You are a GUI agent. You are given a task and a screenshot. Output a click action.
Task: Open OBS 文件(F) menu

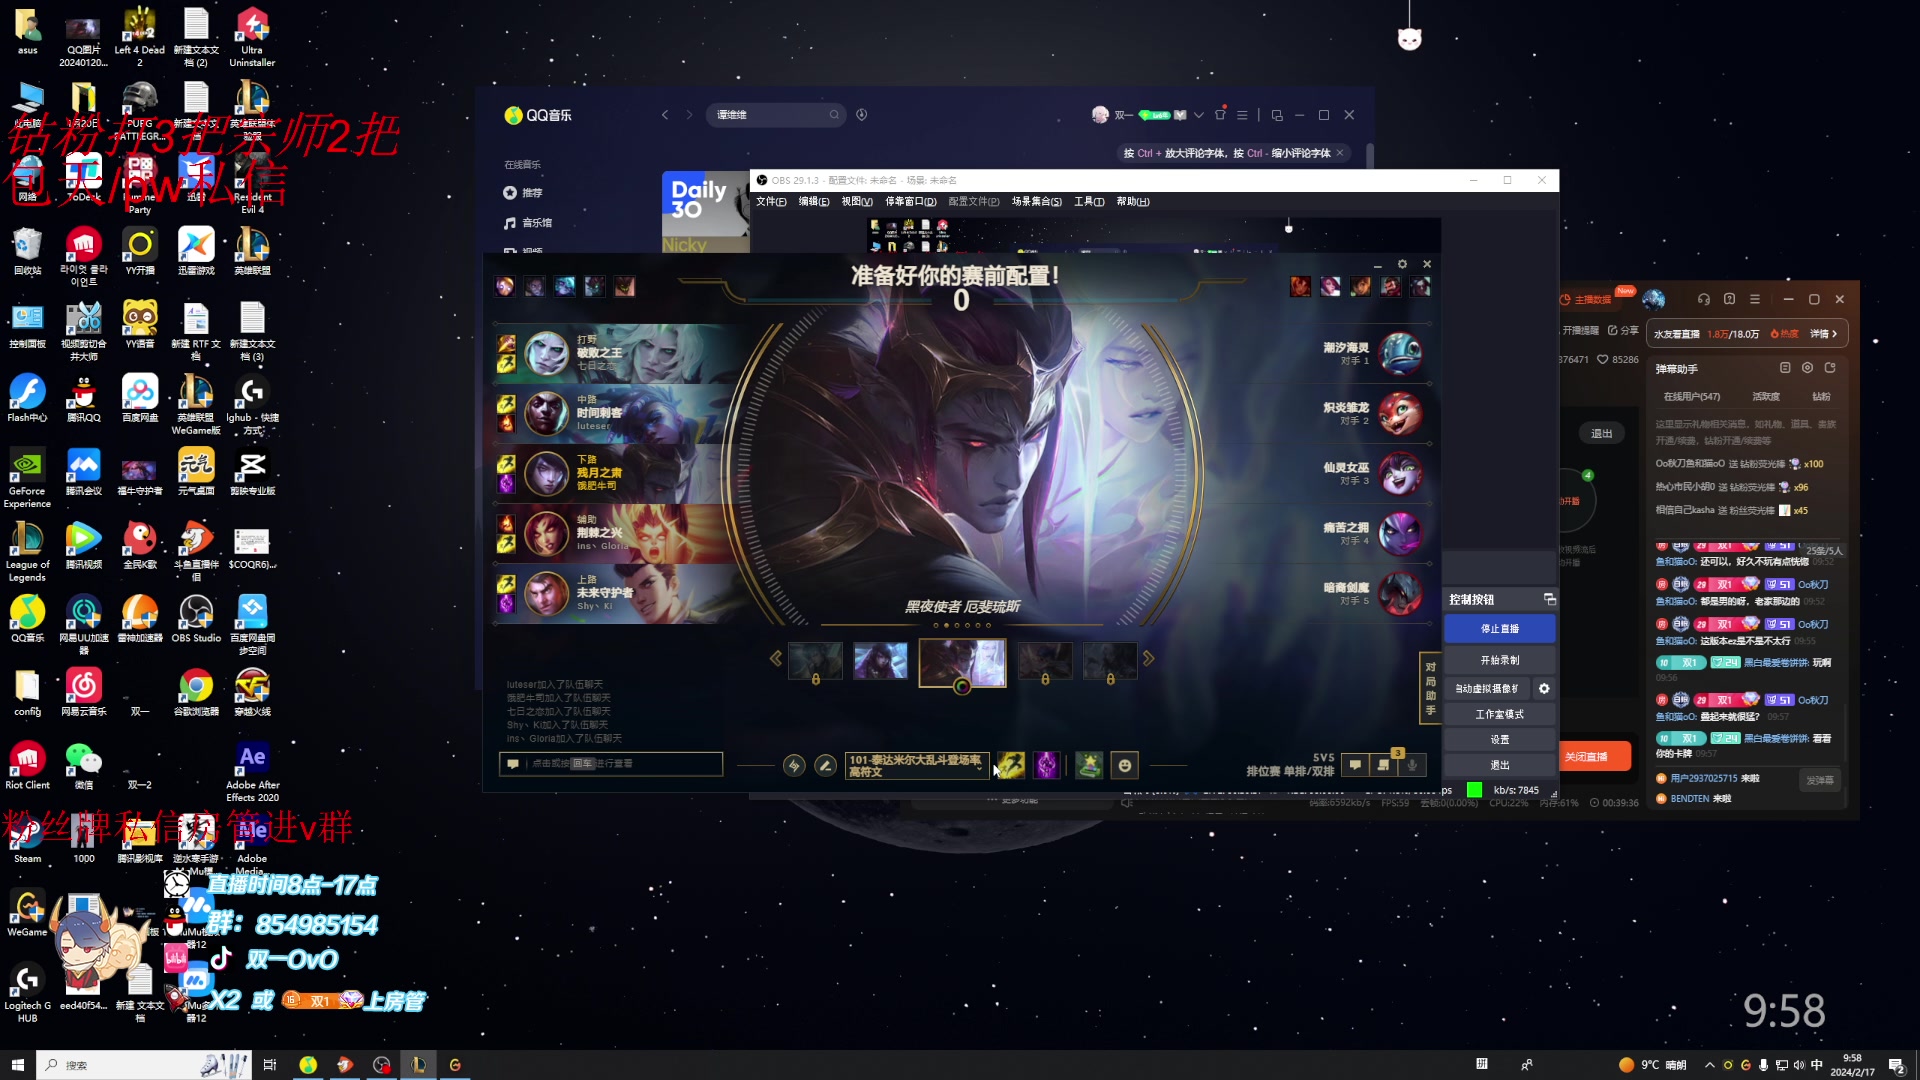771,202
